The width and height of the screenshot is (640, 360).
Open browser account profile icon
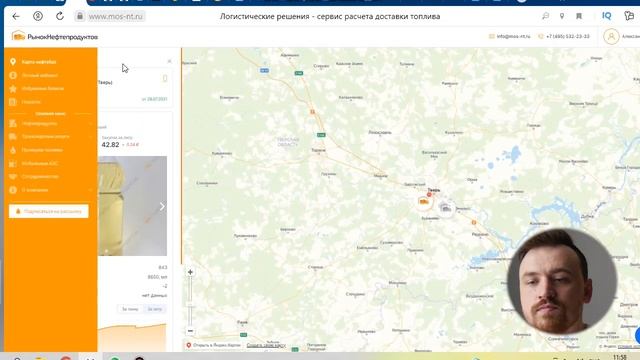coord(38,16)
